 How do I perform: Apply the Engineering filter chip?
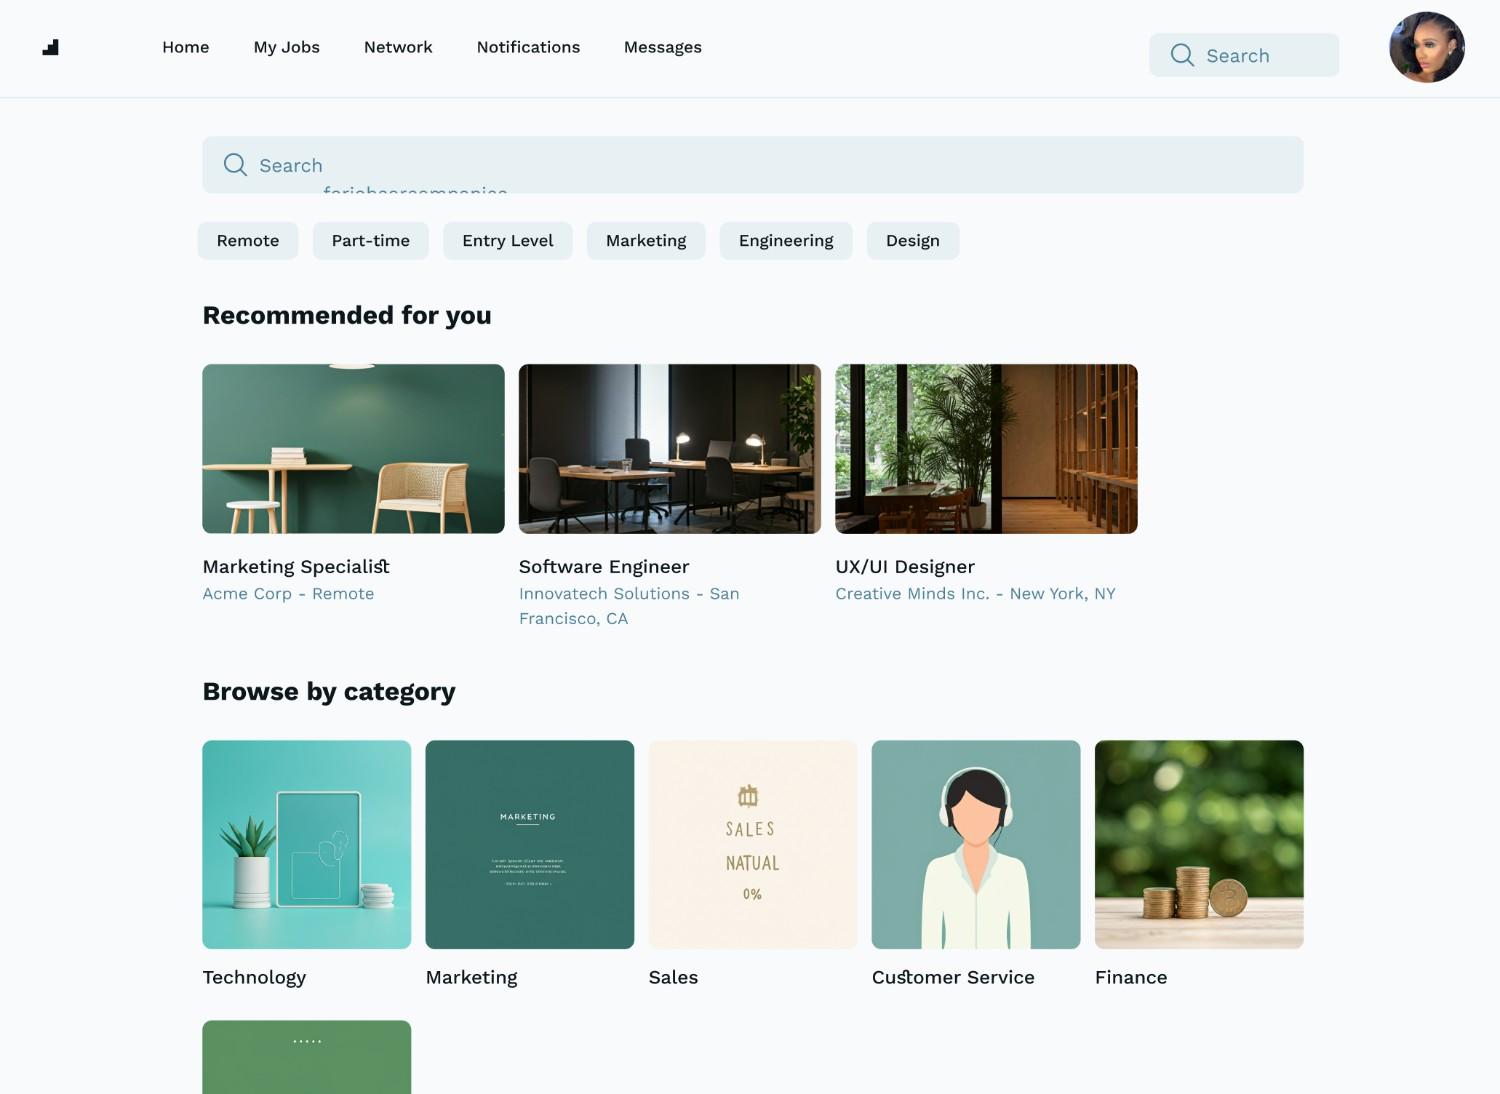point(785,241)
